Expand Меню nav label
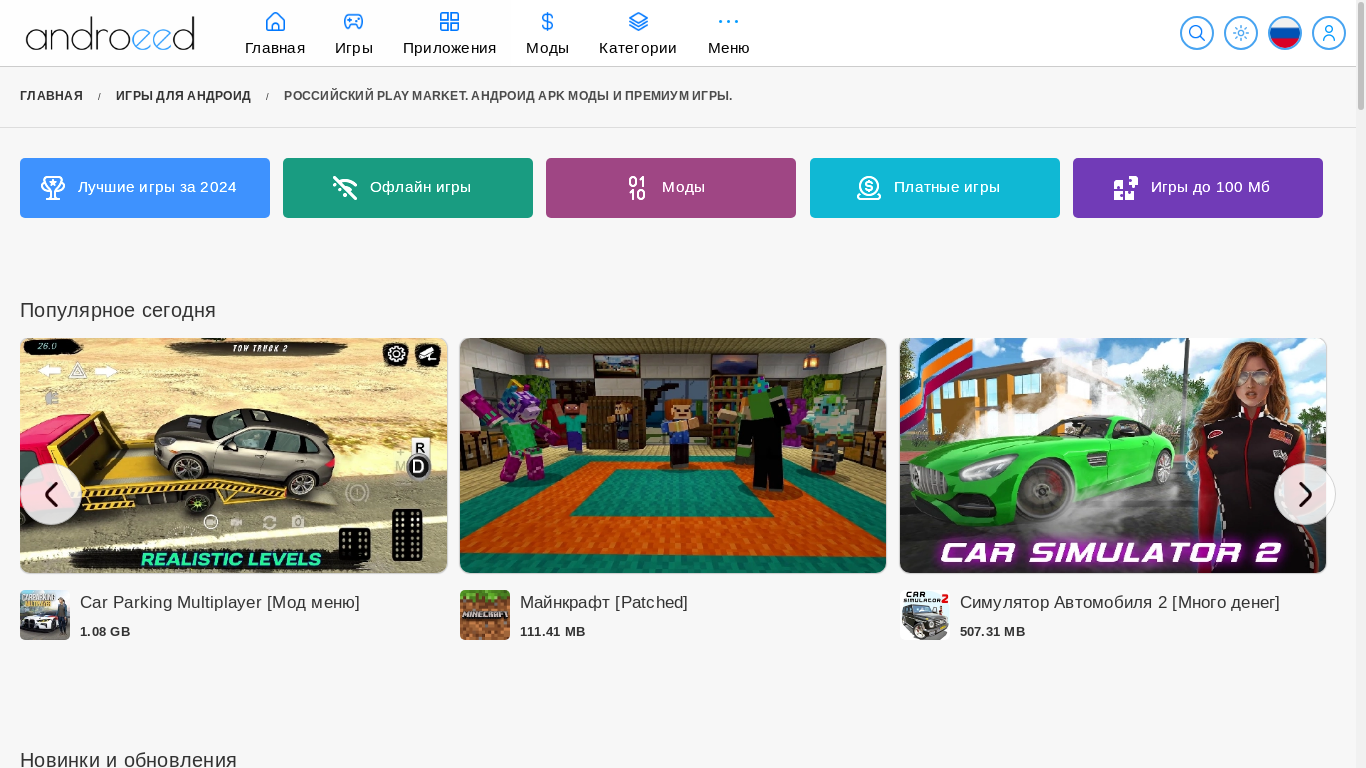This screenshot has width=1366, height=768. tap(728, 48)
